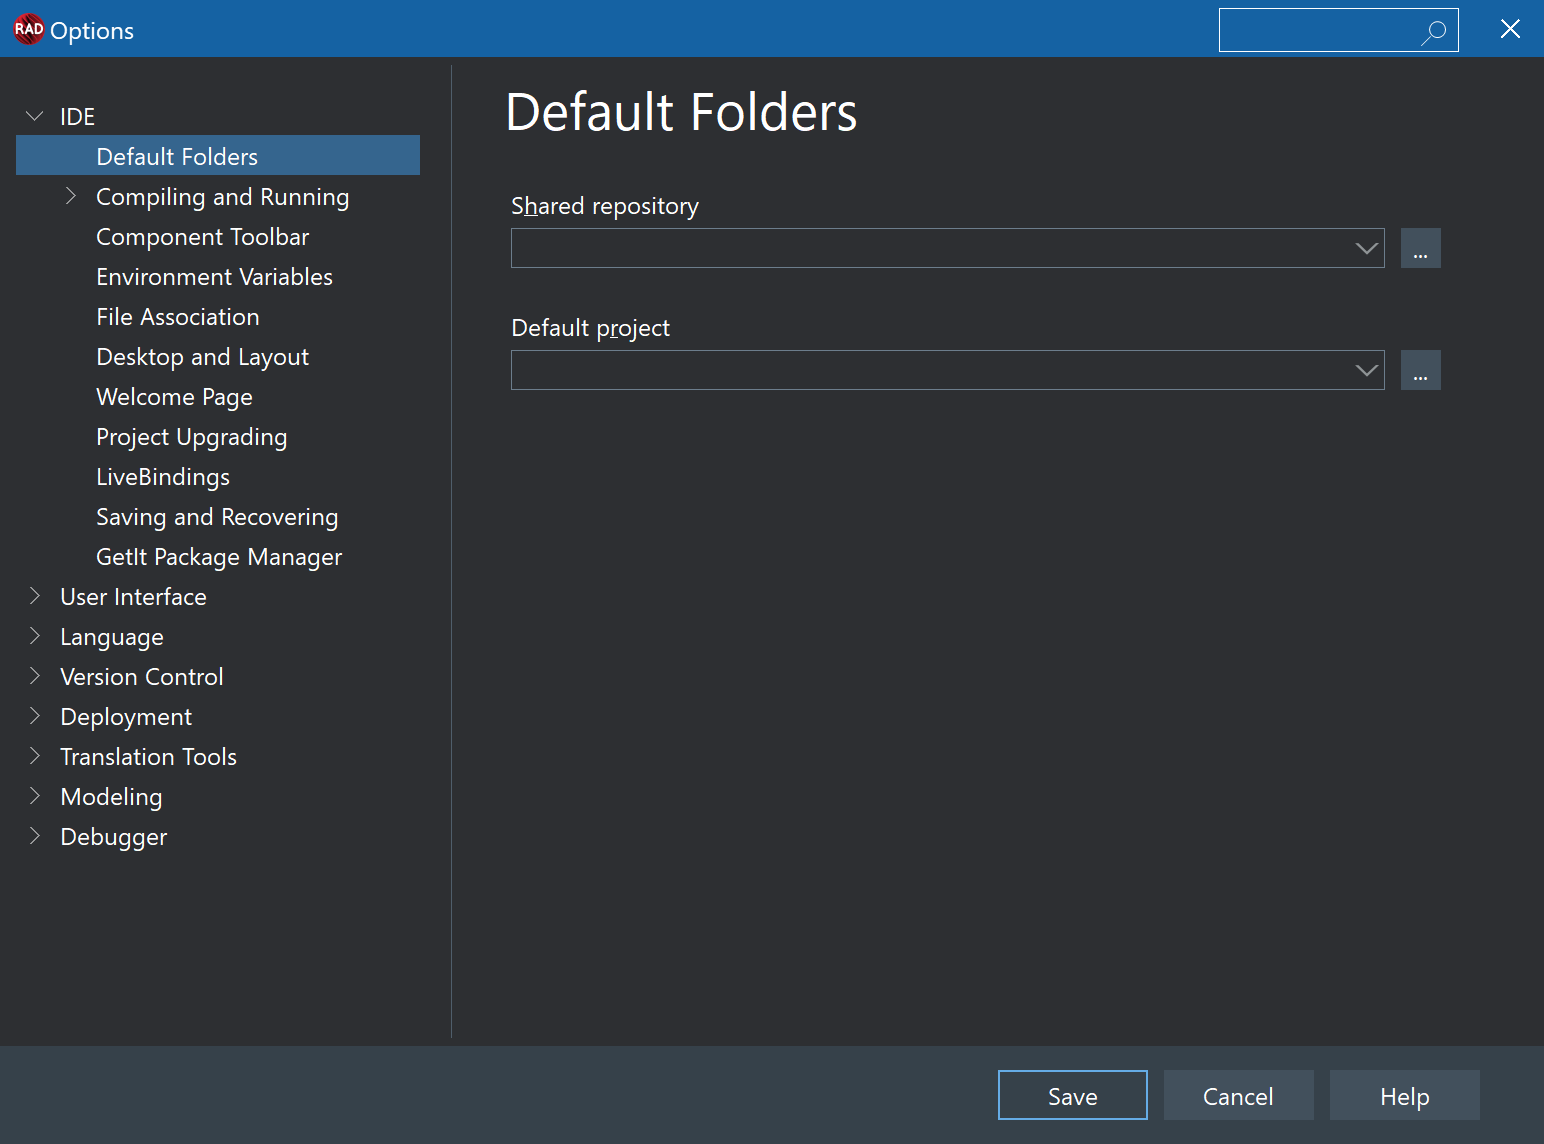1544x1144 pixels.
Task: Select Version Control category
Action: [x=142, y=677]
